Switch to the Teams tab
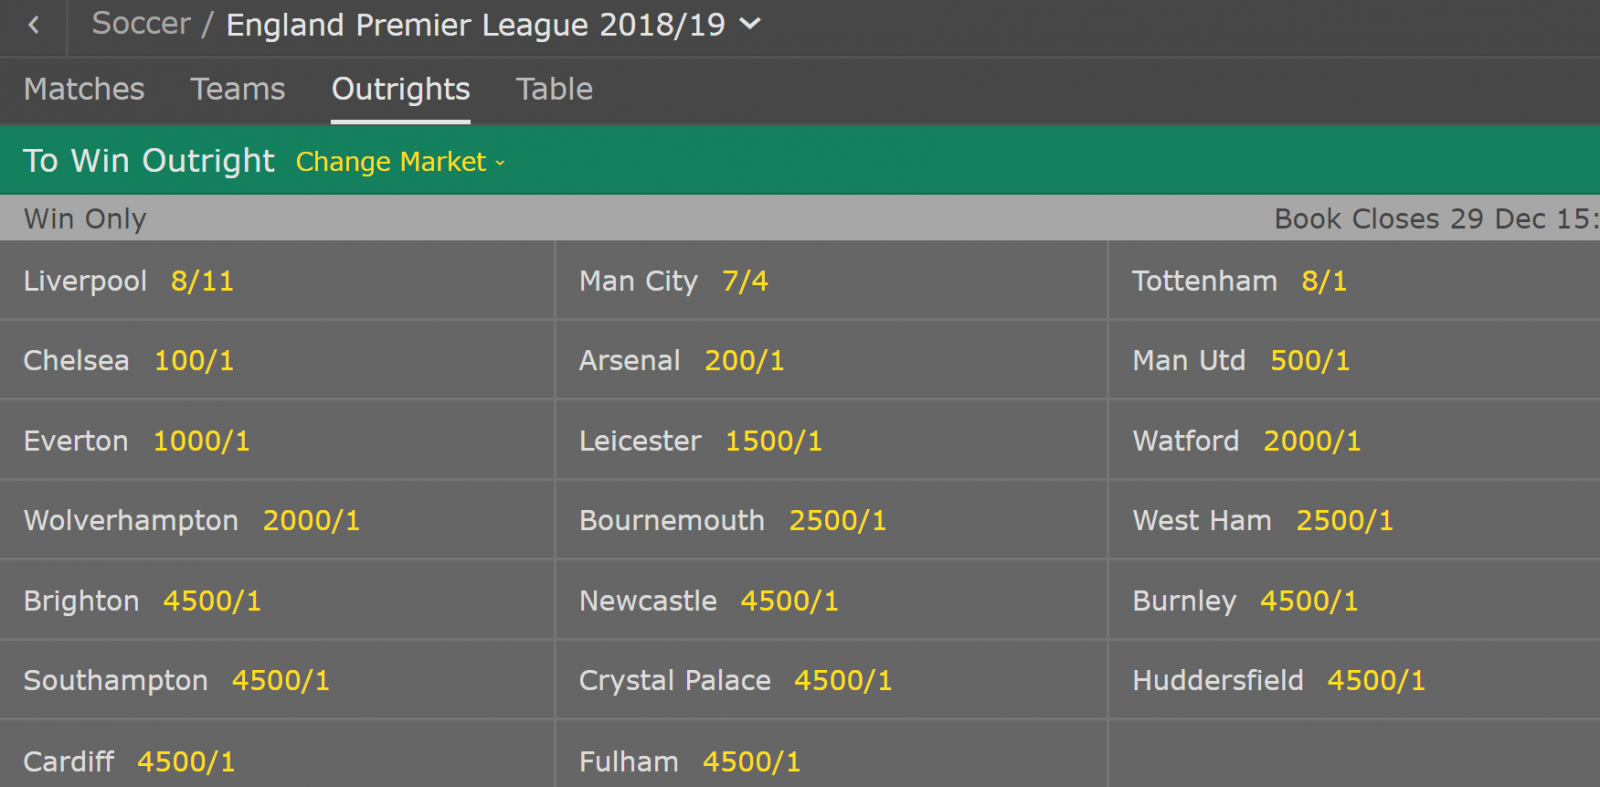Image resolution: width=1600 pixels, height=787 pixels. pyautogui.click(x=238, y=89)
